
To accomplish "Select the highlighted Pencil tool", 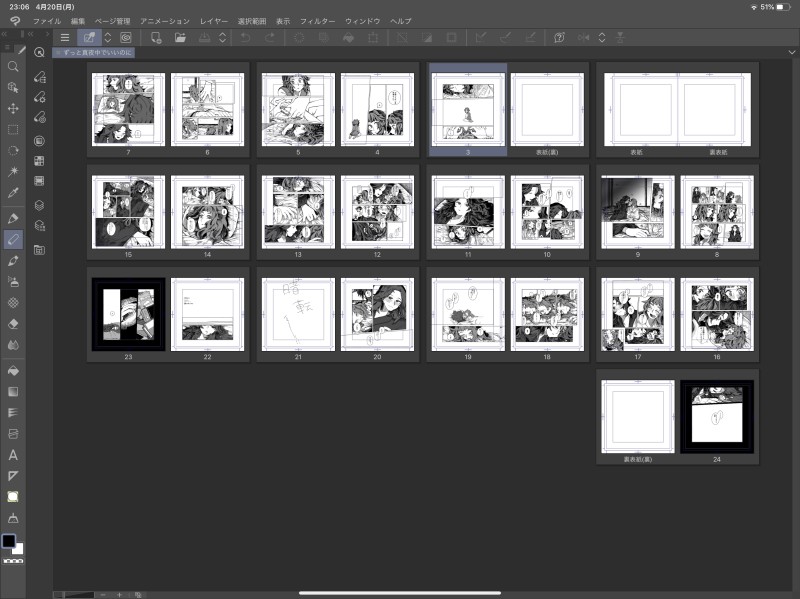I will click(13, 239).
